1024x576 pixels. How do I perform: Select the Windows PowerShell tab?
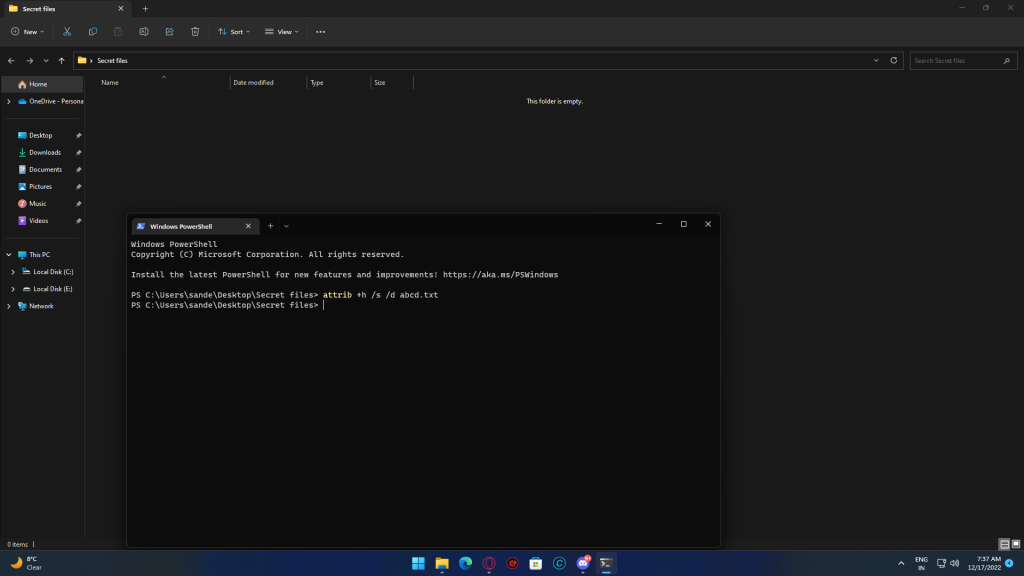coord(184,226)
